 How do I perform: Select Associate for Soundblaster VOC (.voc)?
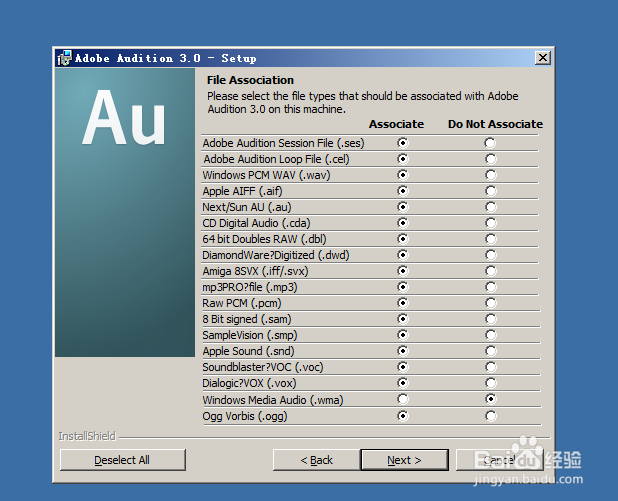click(x=403, y=367)
